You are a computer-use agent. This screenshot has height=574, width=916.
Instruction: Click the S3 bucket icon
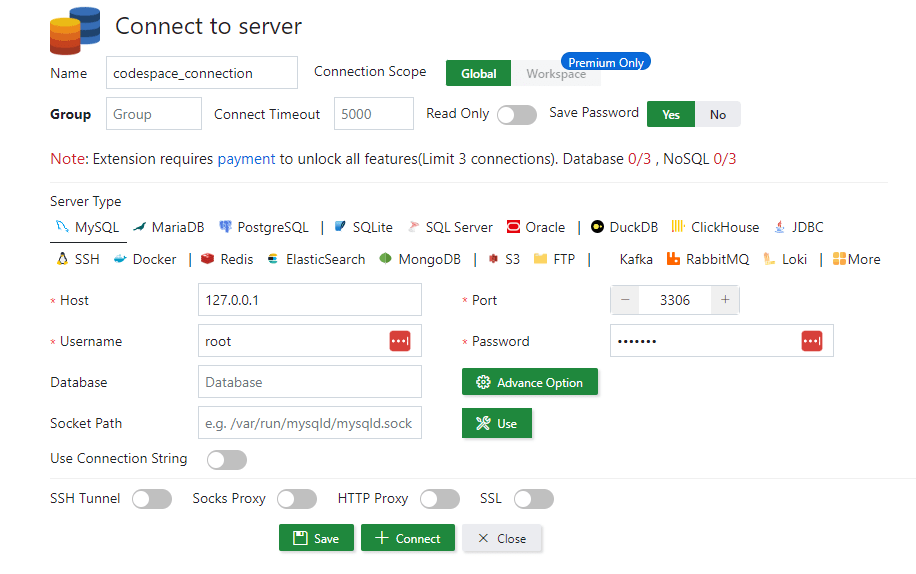pos(493,259)
